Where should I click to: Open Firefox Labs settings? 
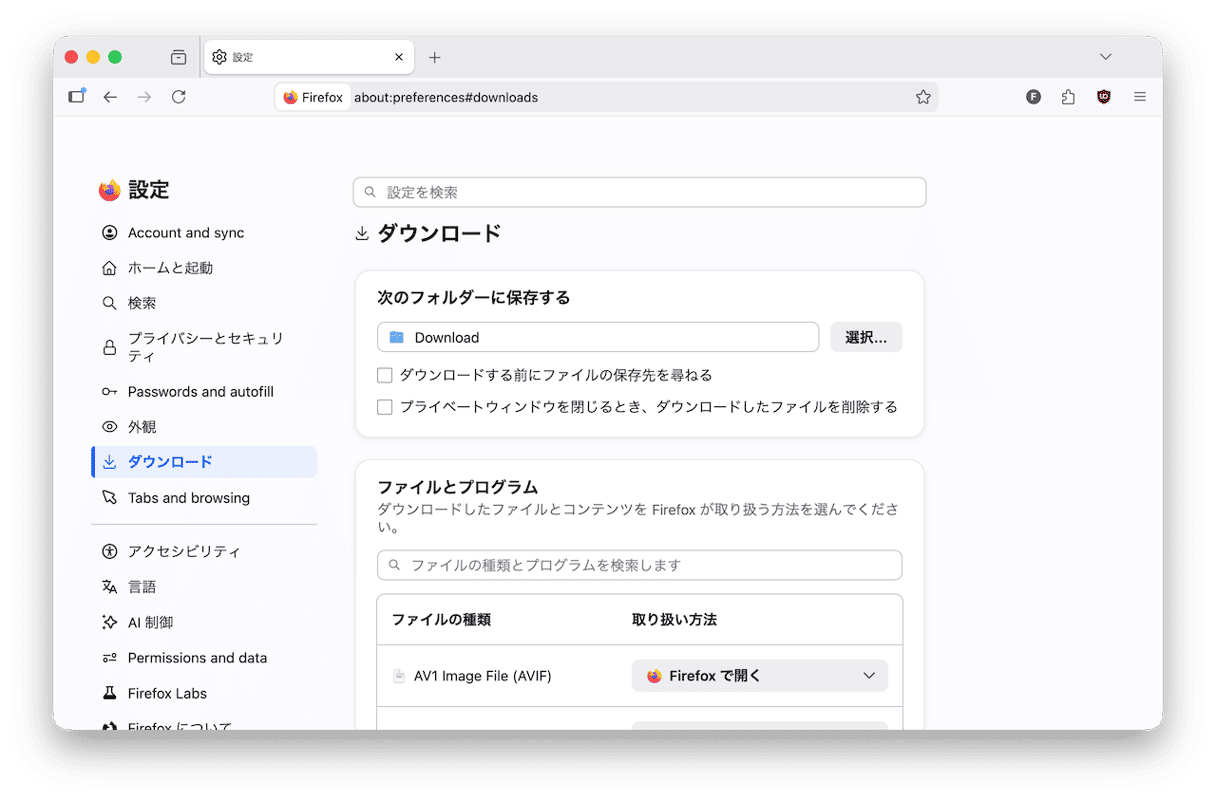tap(204, 693)
